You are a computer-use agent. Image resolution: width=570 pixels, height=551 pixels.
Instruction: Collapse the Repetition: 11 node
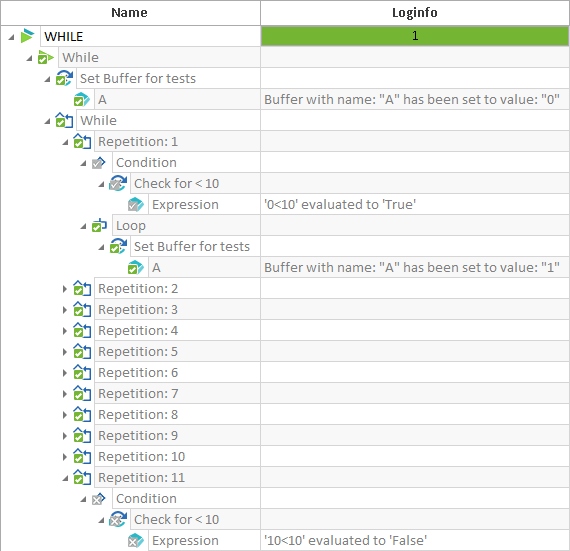point(65,479)
